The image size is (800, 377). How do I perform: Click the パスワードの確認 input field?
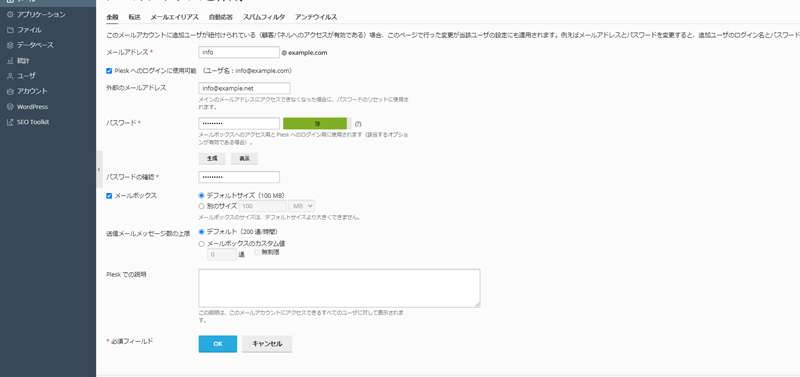coord(239,177)
